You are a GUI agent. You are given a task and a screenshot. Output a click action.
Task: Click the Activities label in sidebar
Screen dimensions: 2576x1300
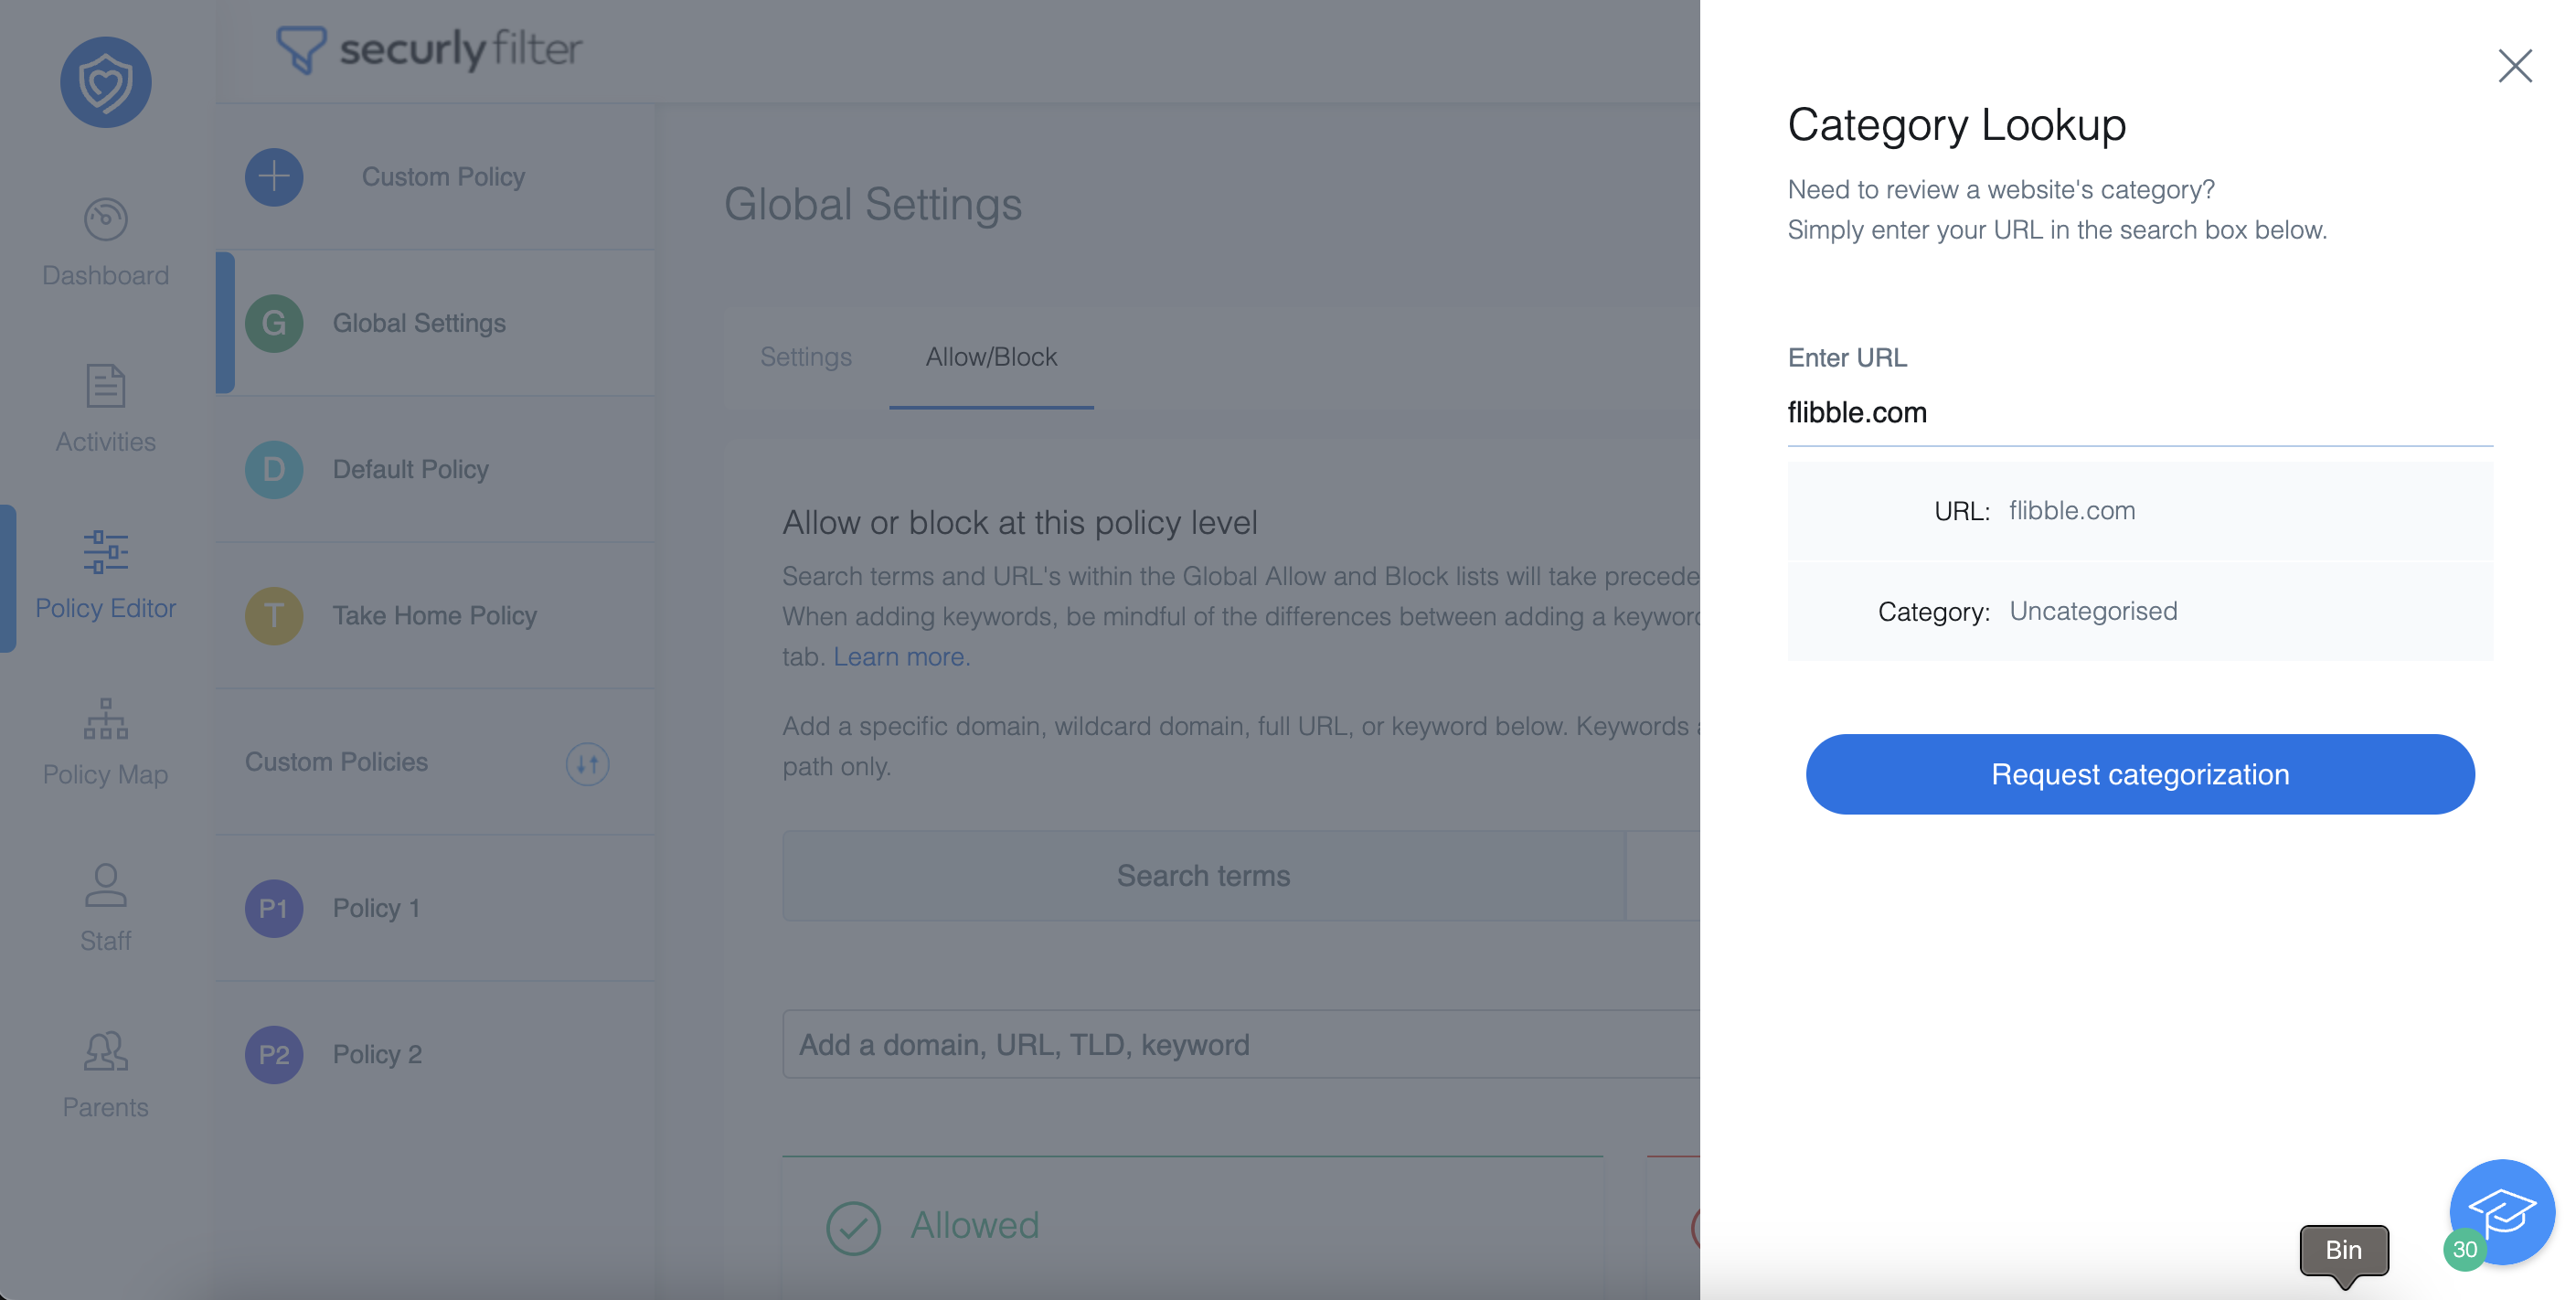[x=105, y=441]
